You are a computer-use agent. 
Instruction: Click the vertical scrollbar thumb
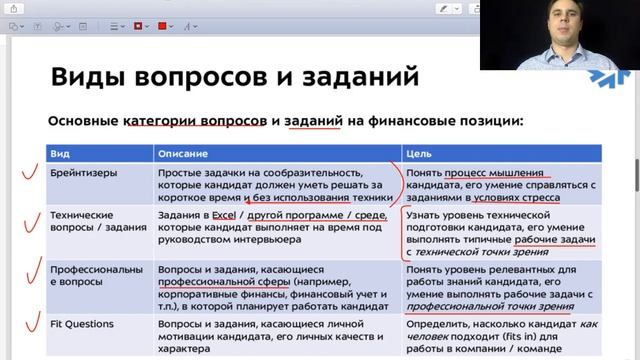[637, 175]
